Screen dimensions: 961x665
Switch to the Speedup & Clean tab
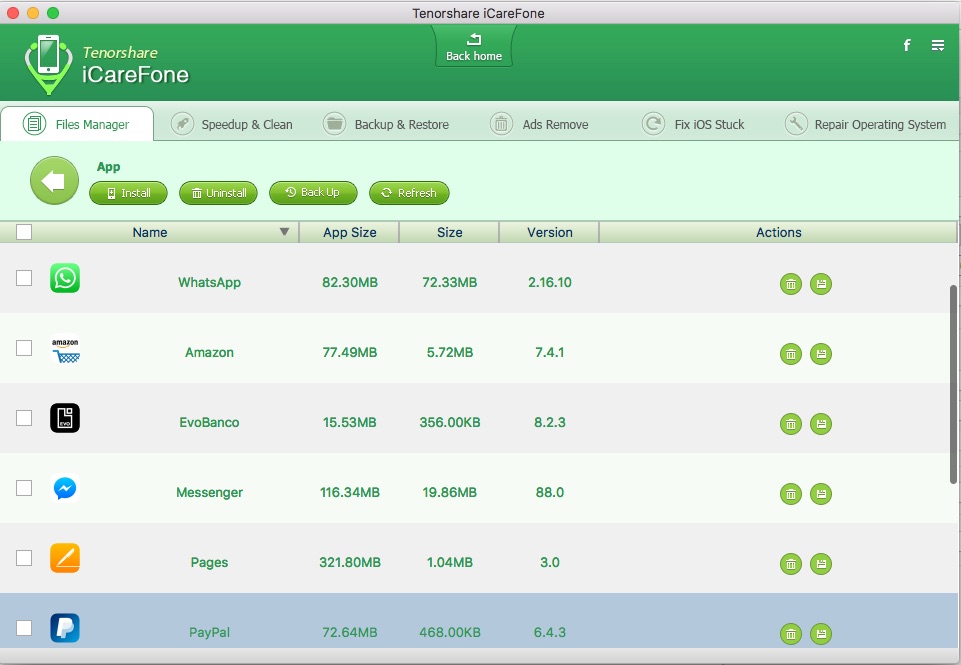tap(232, 124)
